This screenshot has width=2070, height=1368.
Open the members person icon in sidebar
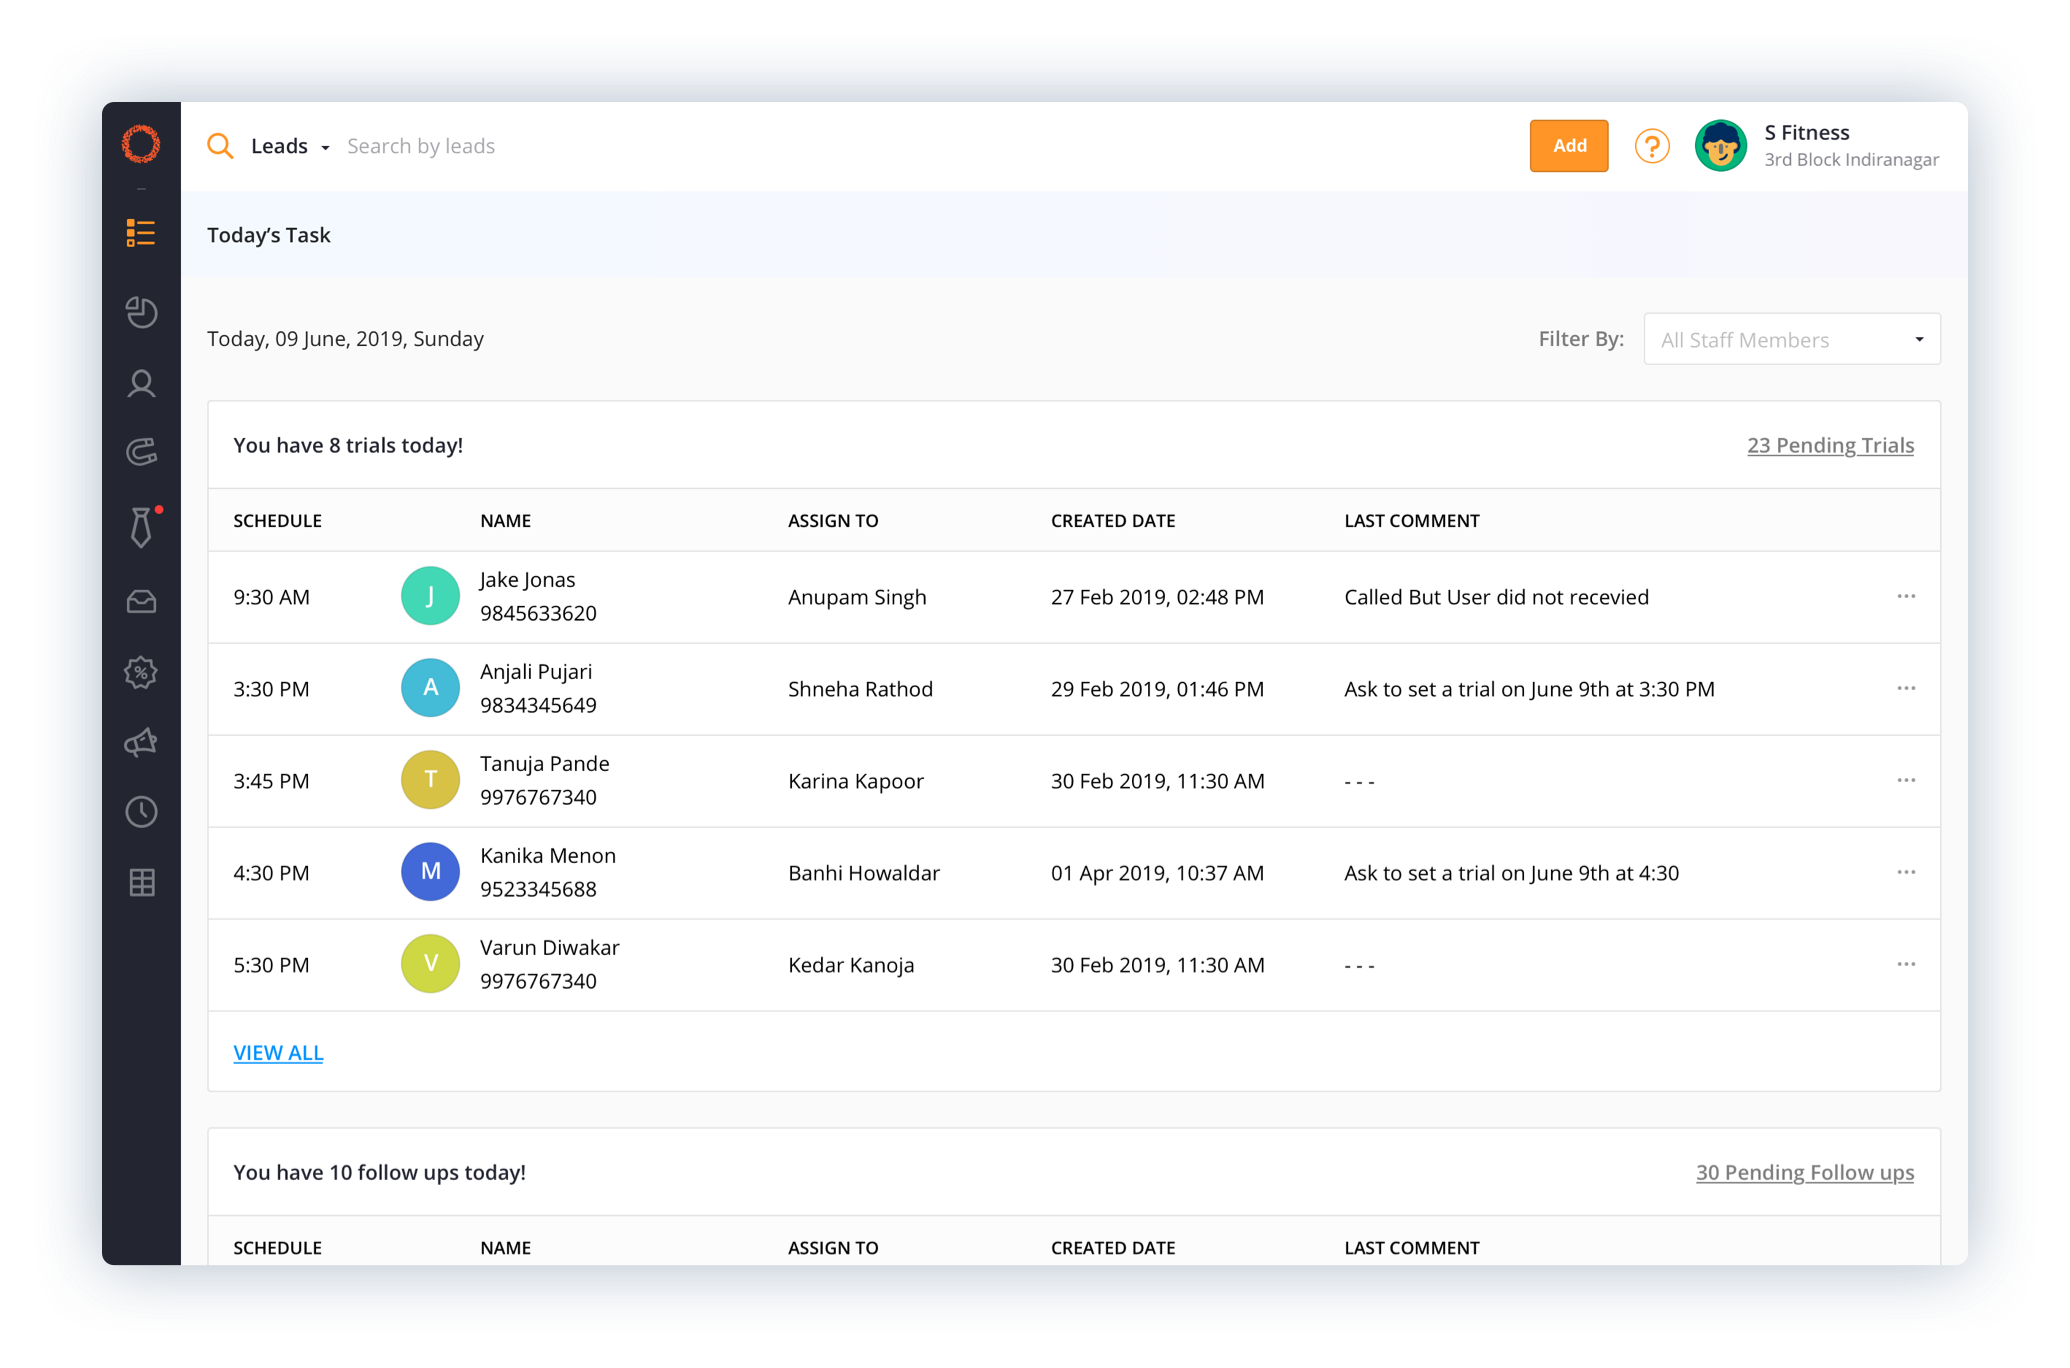click(x=141, y=384)
